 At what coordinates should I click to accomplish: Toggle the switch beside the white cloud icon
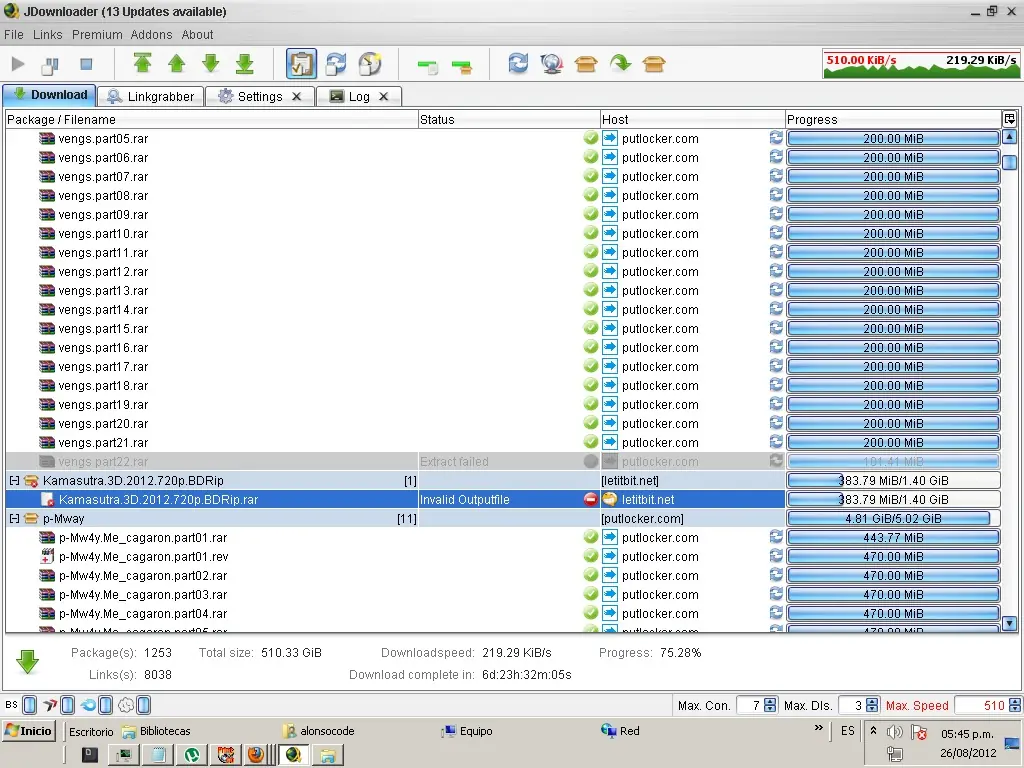tap(144, 705)
